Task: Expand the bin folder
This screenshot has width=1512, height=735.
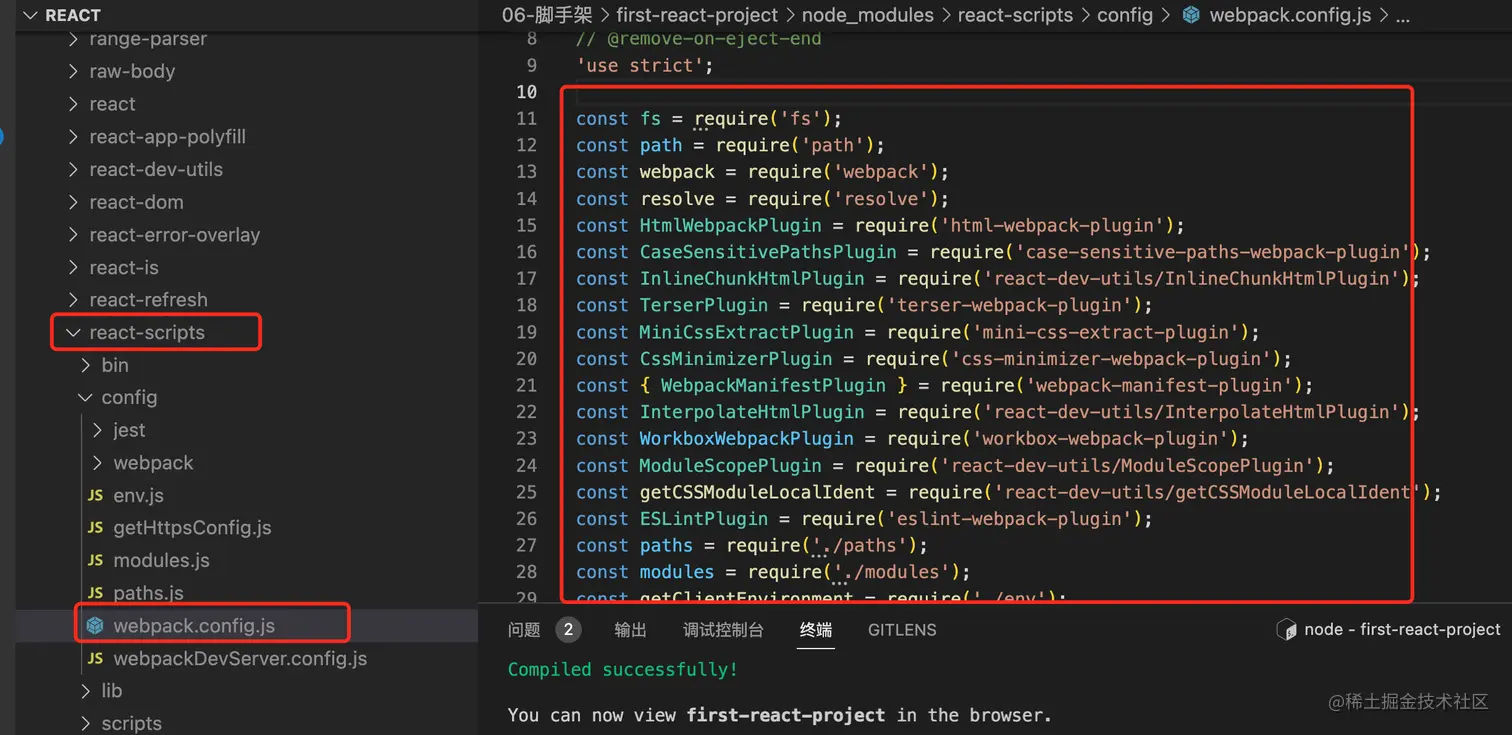Action: [x=85, y=365]
